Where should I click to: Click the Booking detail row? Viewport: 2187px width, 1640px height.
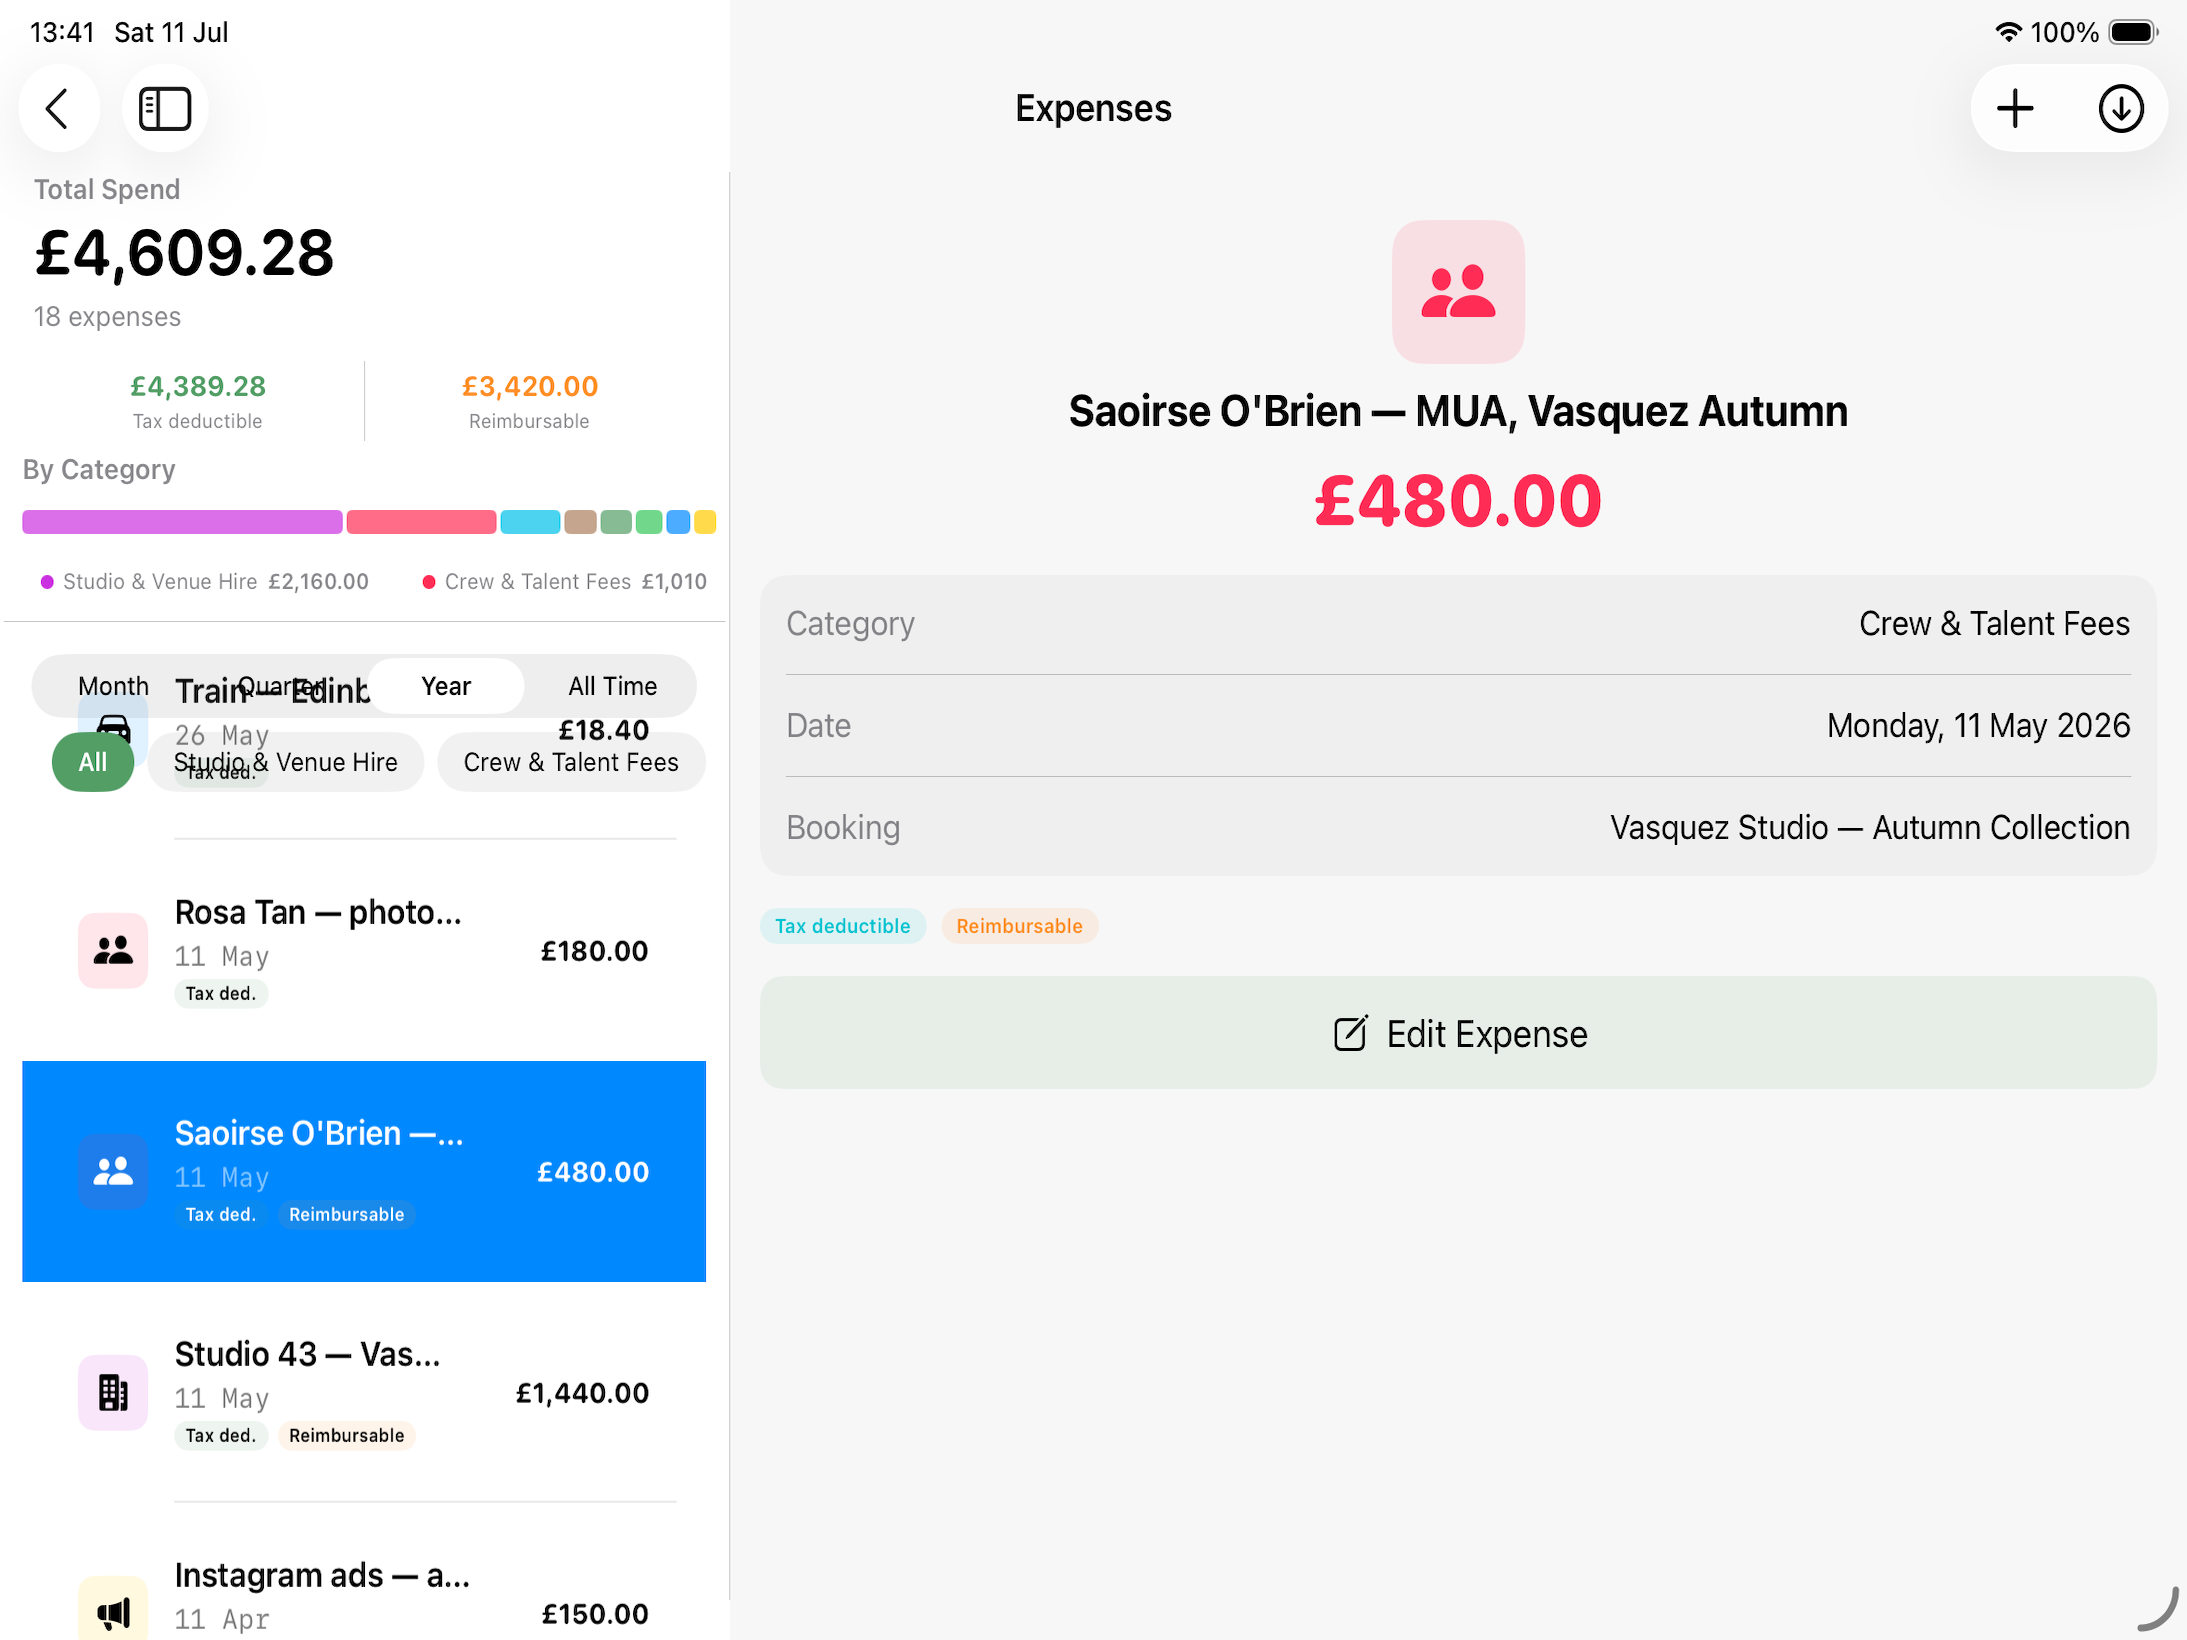1458,828
